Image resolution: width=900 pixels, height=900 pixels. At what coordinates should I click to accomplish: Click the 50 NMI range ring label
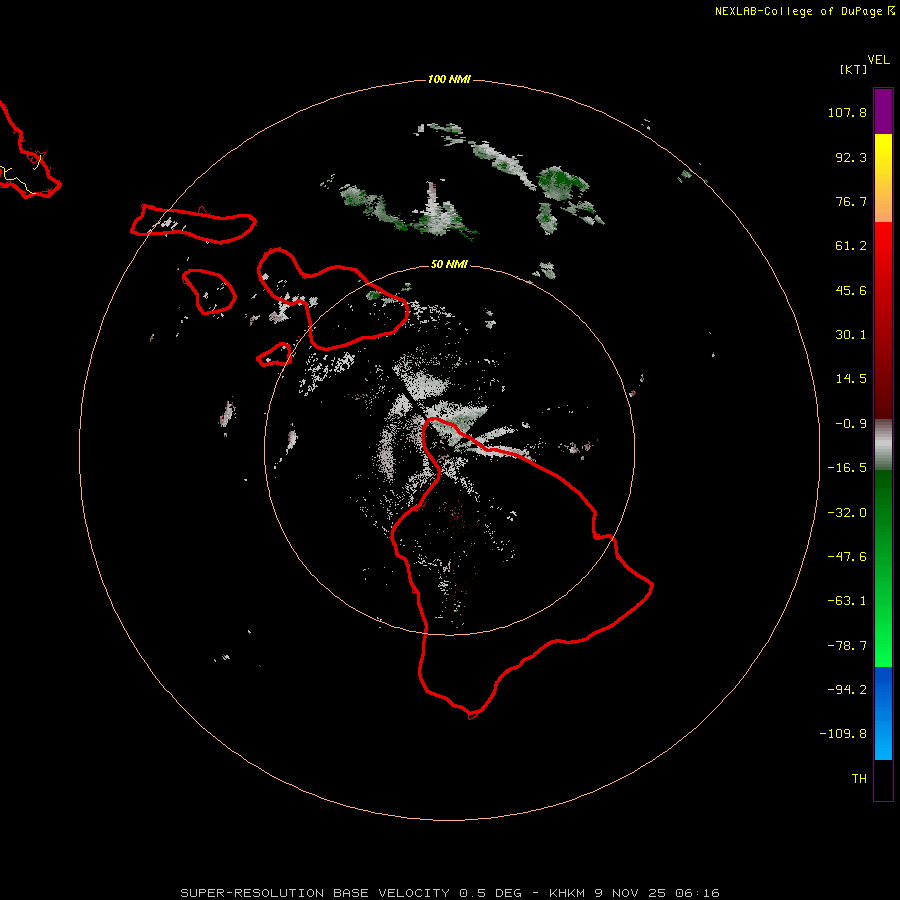click(x=449, y=264)
